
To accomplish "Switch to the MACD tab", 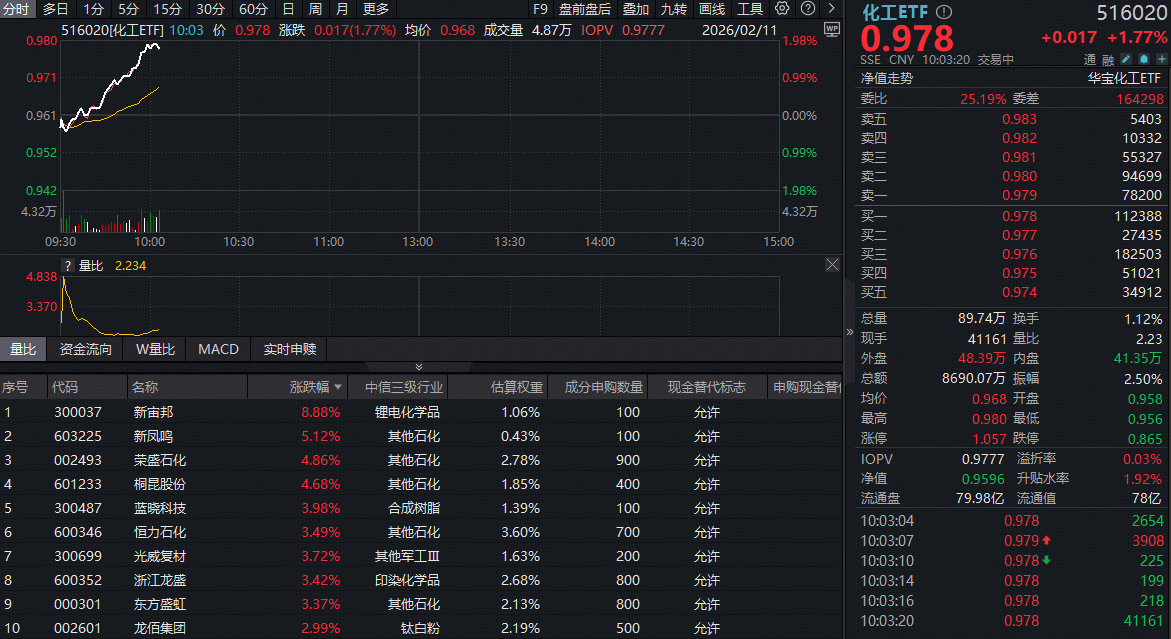I will [217, 349].
